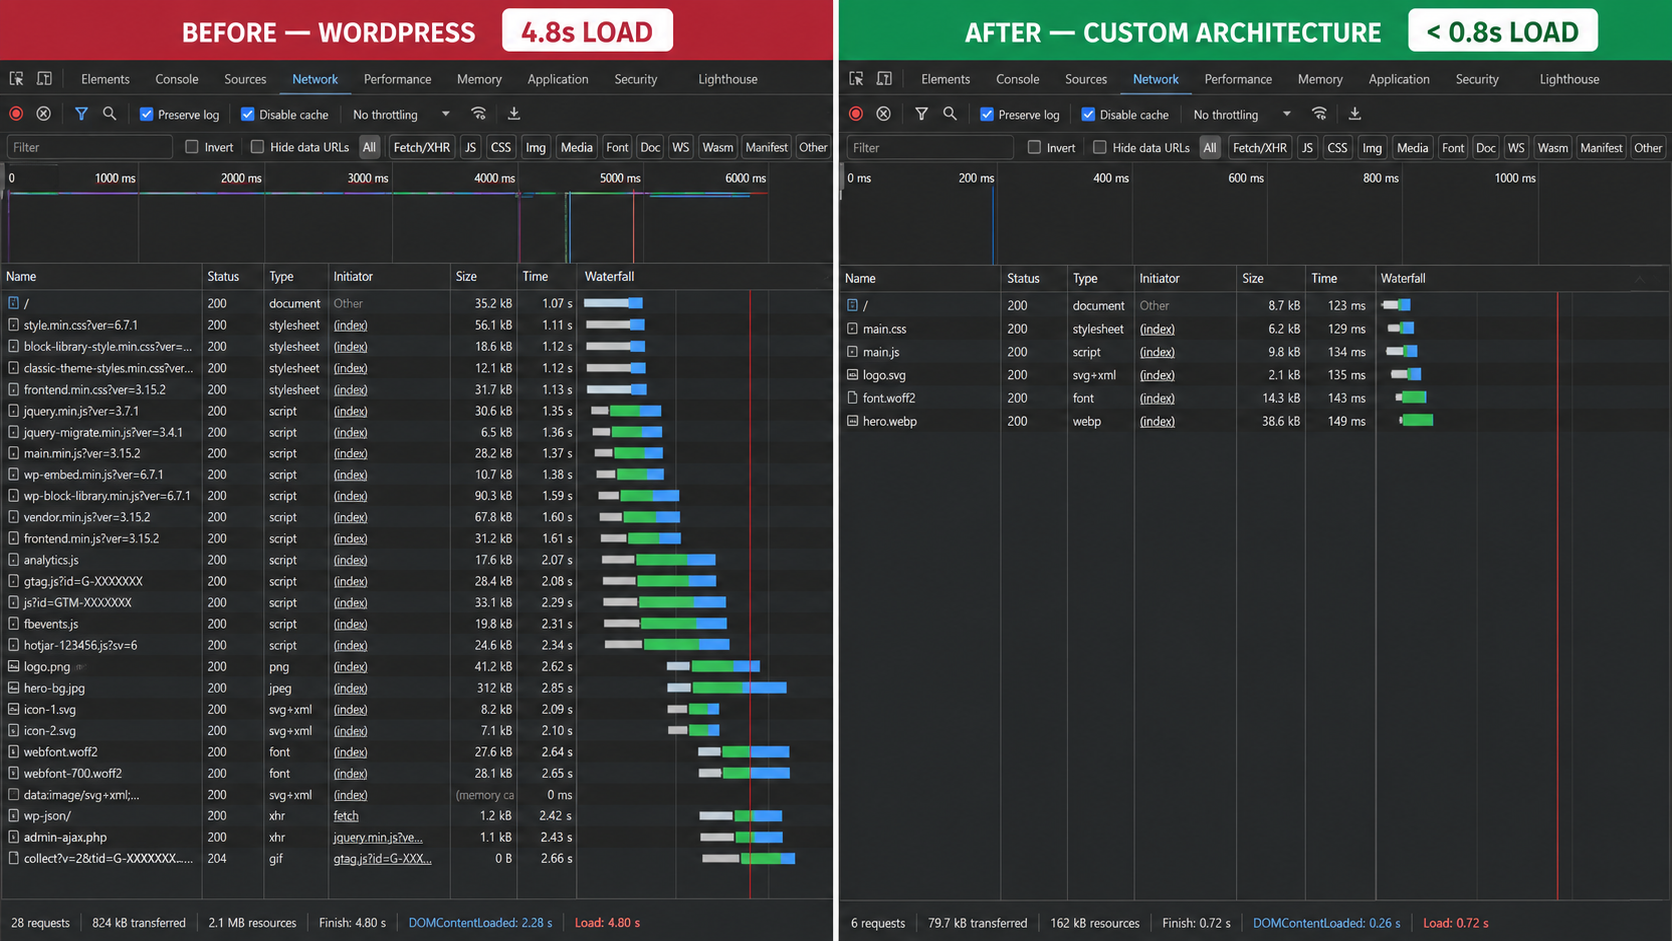1672x941 pixels.
Task: Open fetch initiator link for wp-json
Action: click(346, 816)
